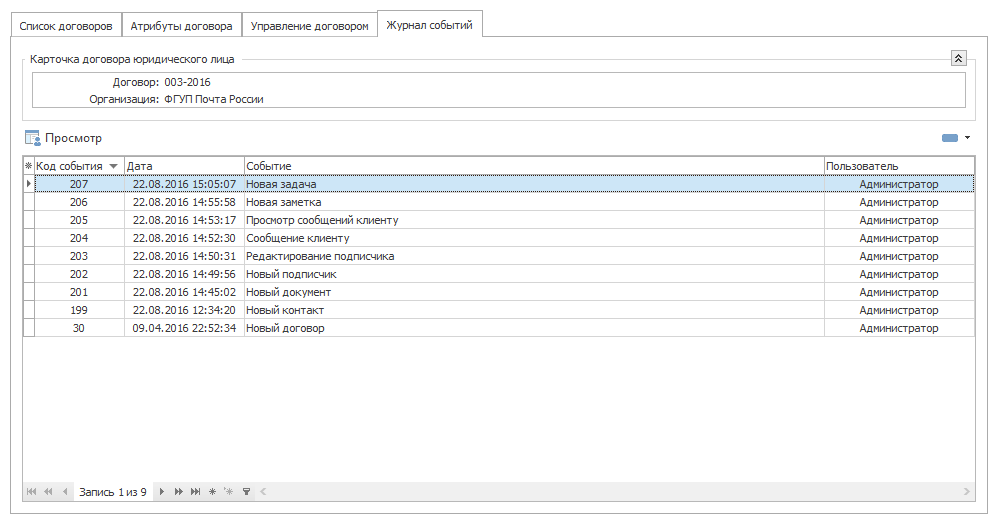Click Администратор in the Новый договор row
Screen dimensions: 998x524
click(899, 328)
